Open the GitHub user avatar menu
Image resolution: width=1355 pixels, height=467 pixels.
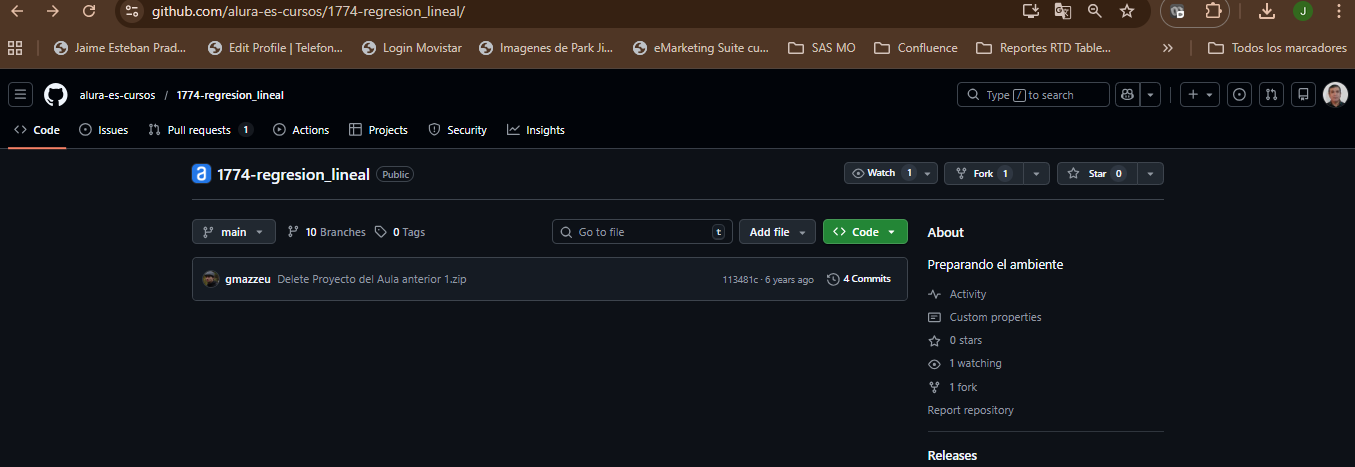tap(1335, 95)
